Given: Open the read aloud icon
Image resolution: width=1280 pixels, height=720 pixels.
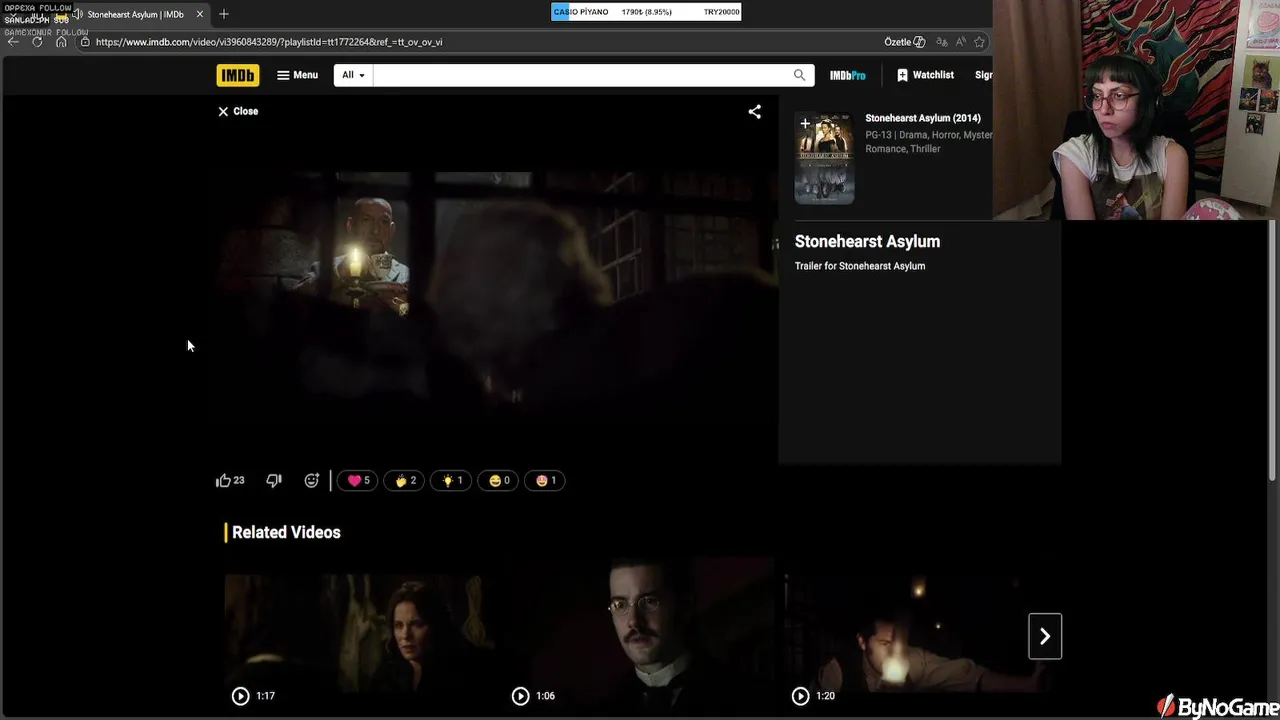Looking at the screenshot, I should pyautogui.click(x=961, y=42).
